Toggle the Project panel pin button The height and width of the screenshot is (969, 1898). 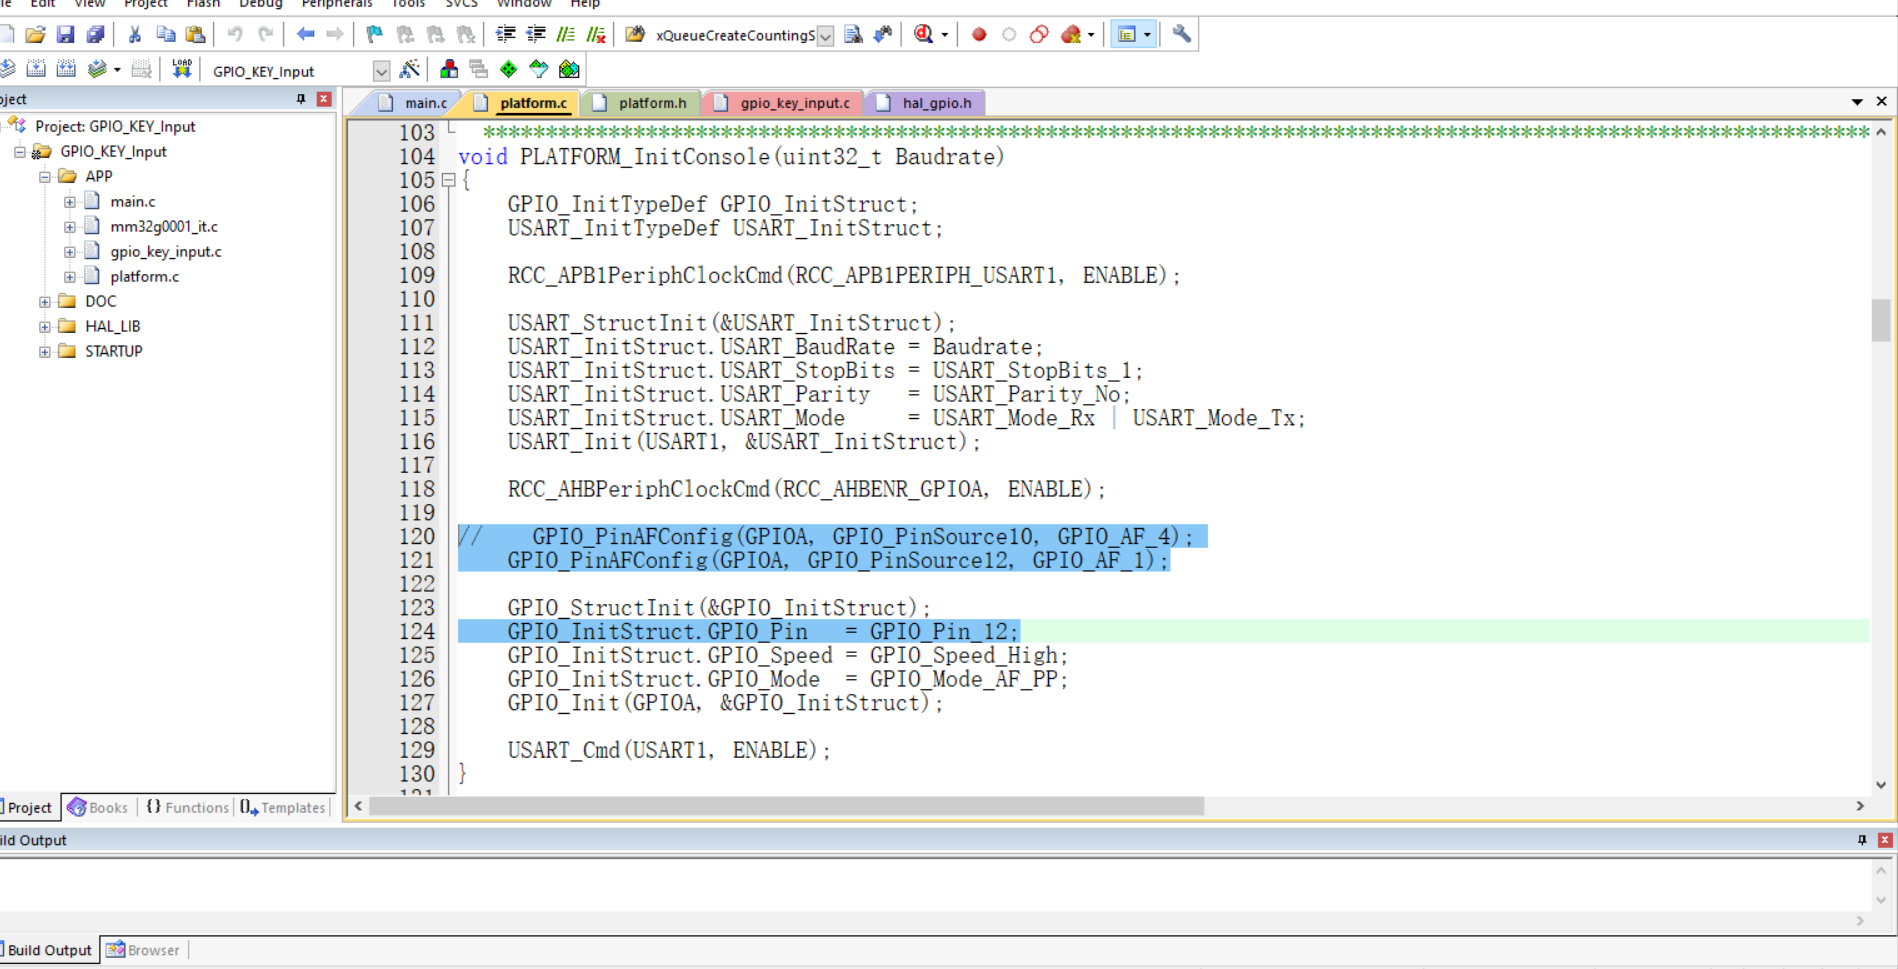[301, 99]
